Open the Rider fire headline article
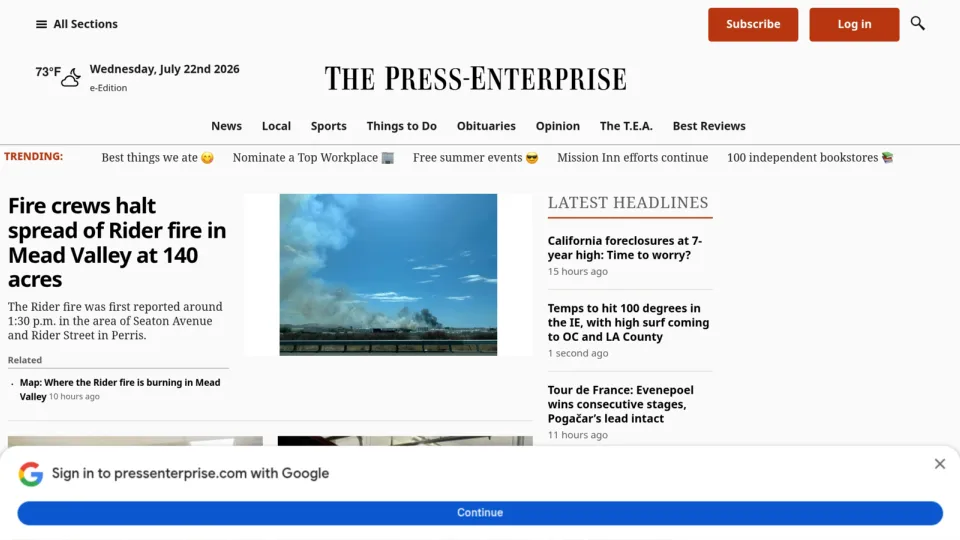The width and height of the screenshot is (960, 540). click(x=117, y=242)
